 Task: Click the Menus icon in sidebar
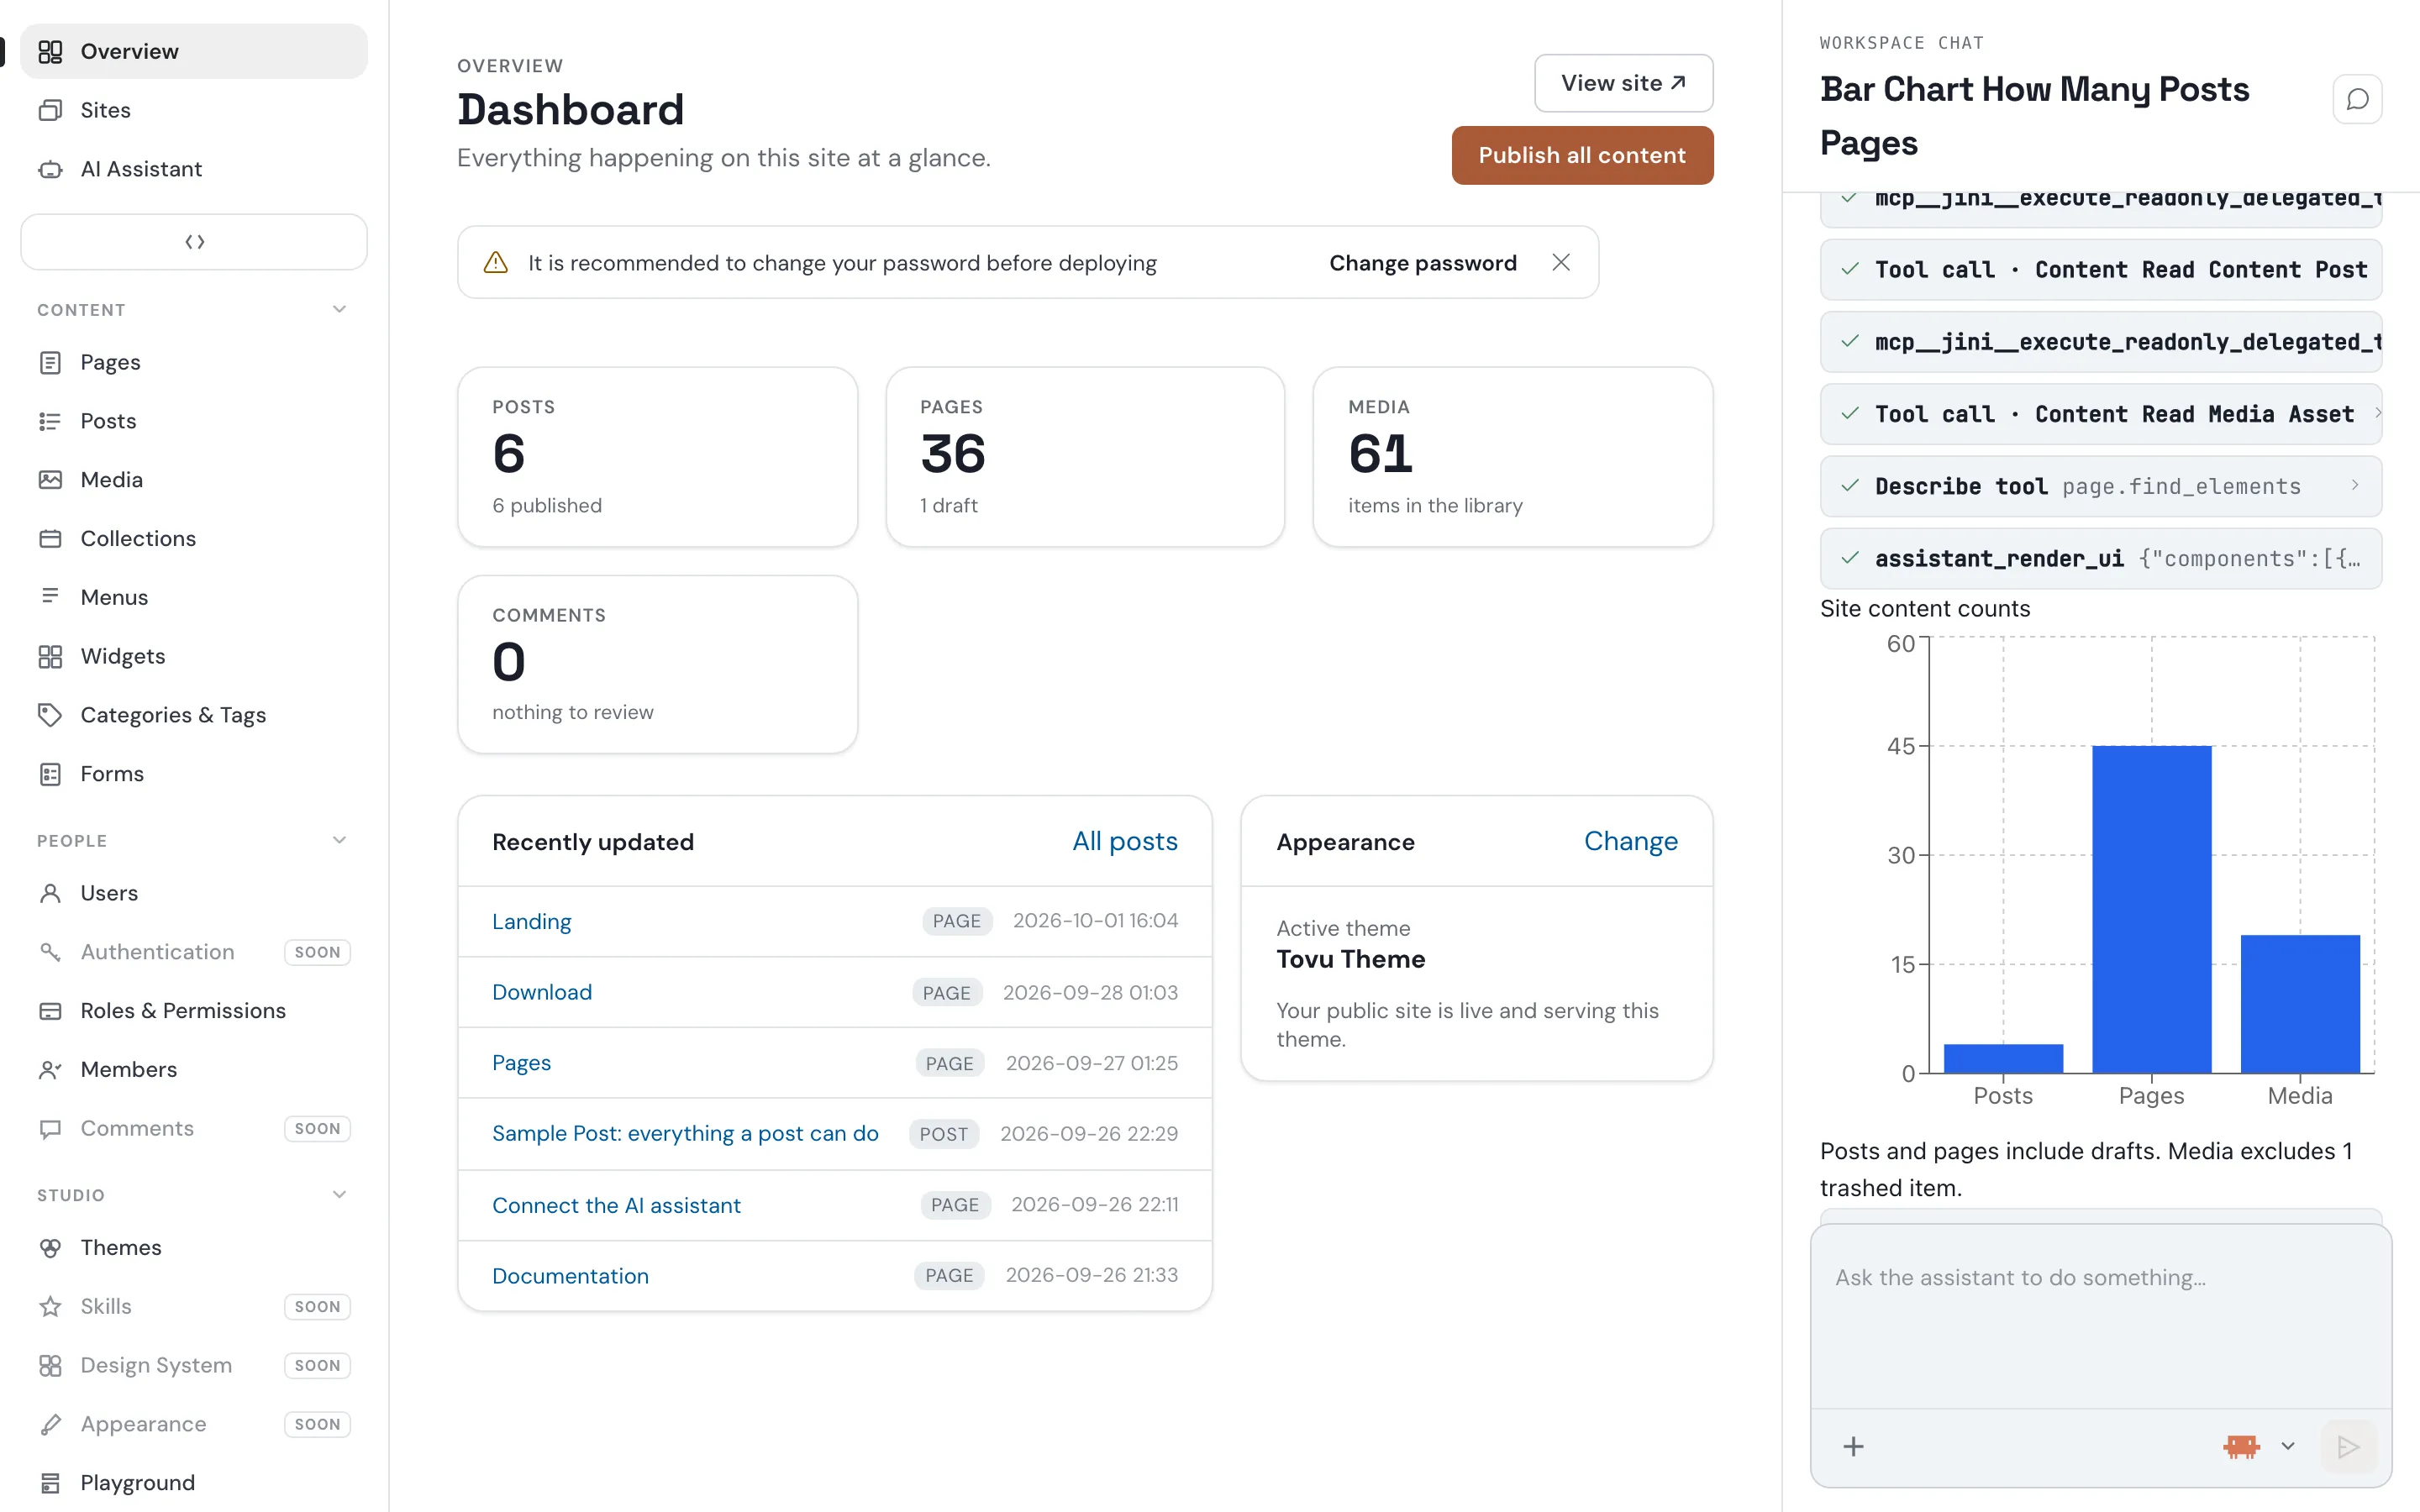coord(50,597)
